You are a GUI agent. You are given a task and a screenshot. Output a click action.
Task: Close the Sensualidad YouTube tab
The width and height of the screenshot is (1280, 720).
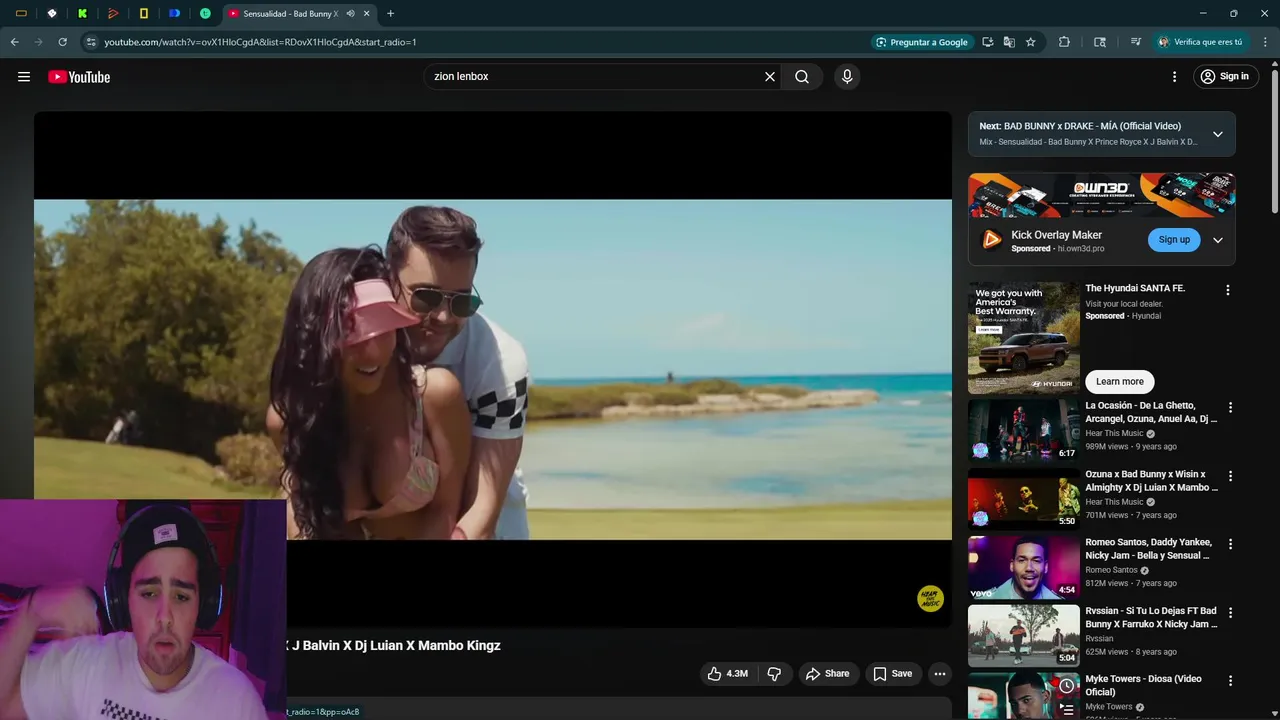tap(366, 14)
